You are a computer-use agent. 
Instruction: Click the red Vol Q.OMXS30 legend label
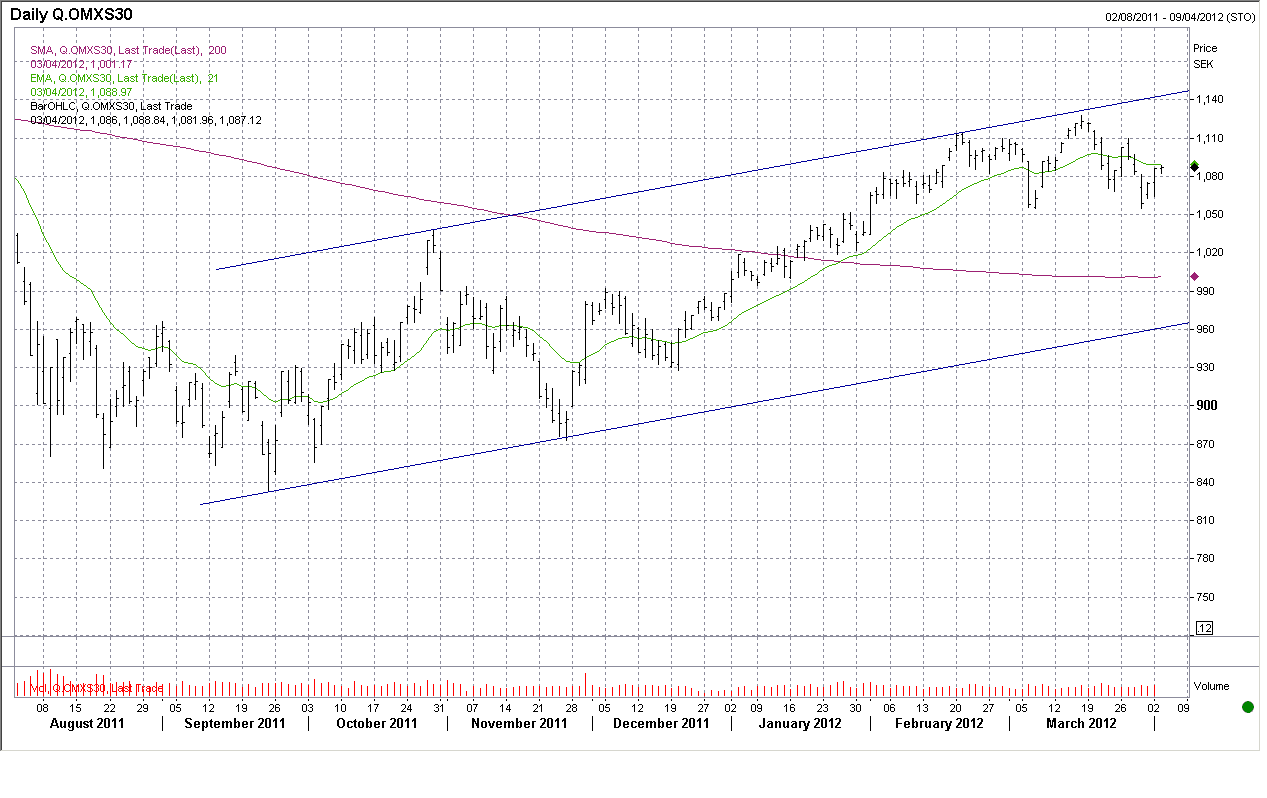96,688
